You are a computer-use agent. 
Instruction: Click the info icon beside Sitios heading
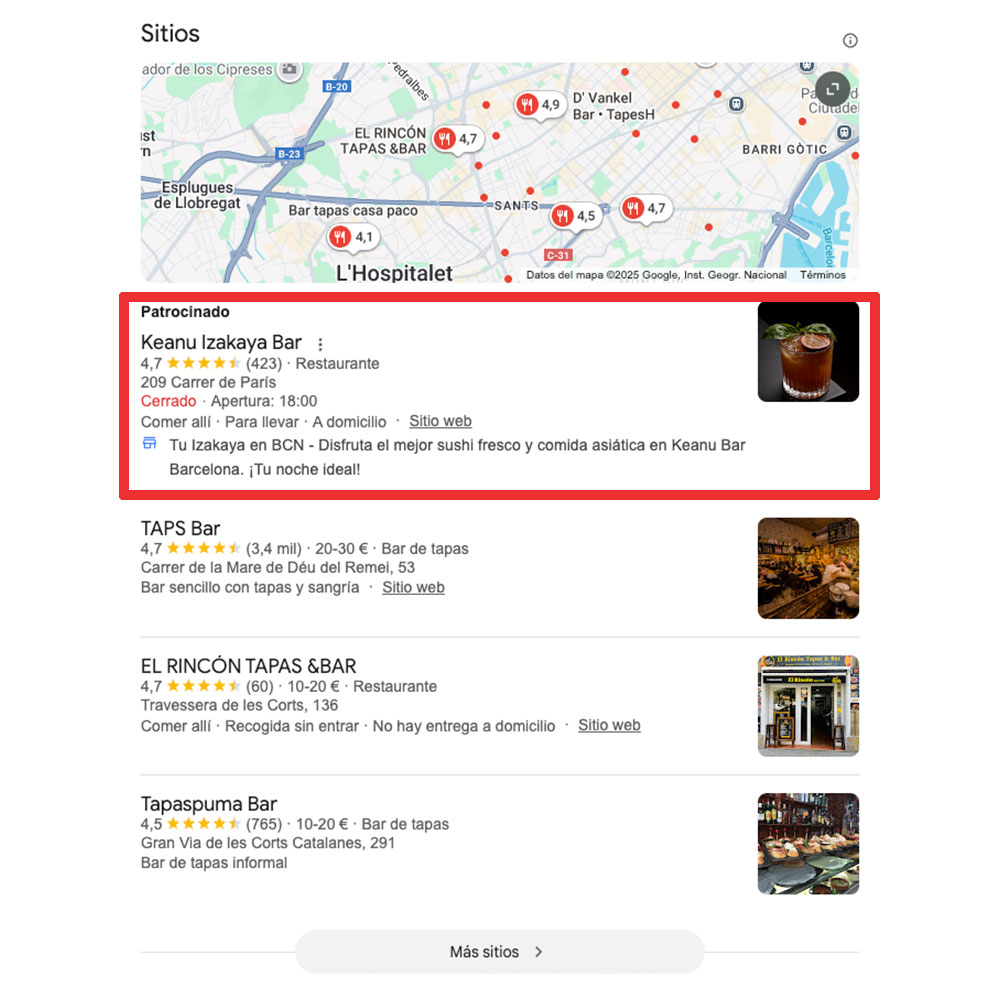click(849, 41)
